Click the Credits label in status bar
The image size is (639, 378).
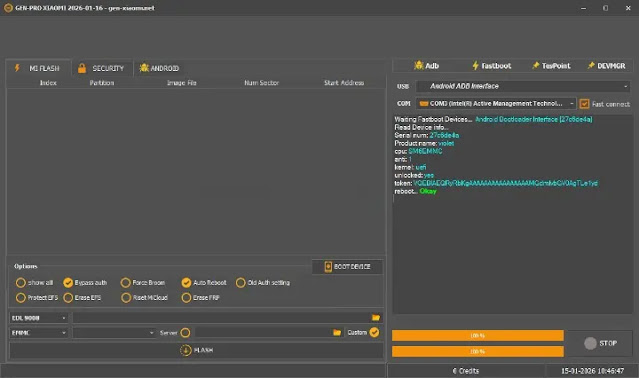click(x=465, y=371)
